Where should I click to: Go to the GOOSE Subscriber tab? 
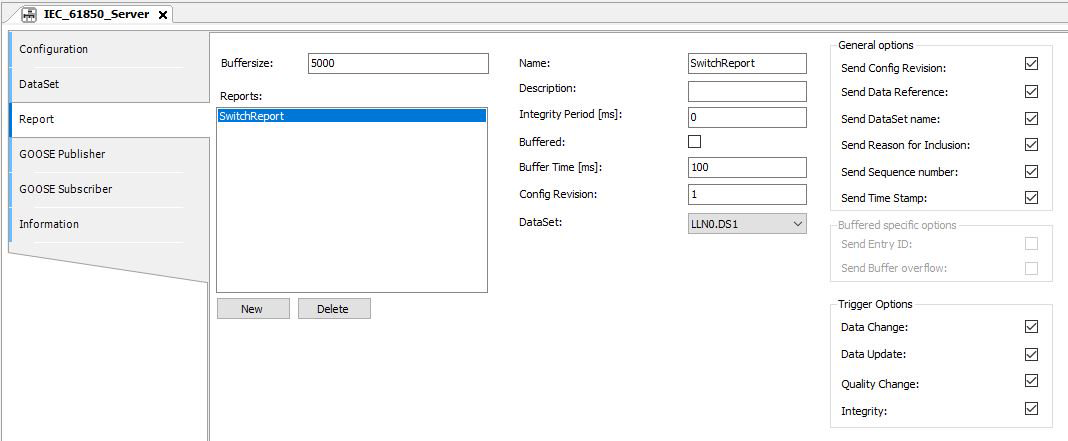coord(66,189)
